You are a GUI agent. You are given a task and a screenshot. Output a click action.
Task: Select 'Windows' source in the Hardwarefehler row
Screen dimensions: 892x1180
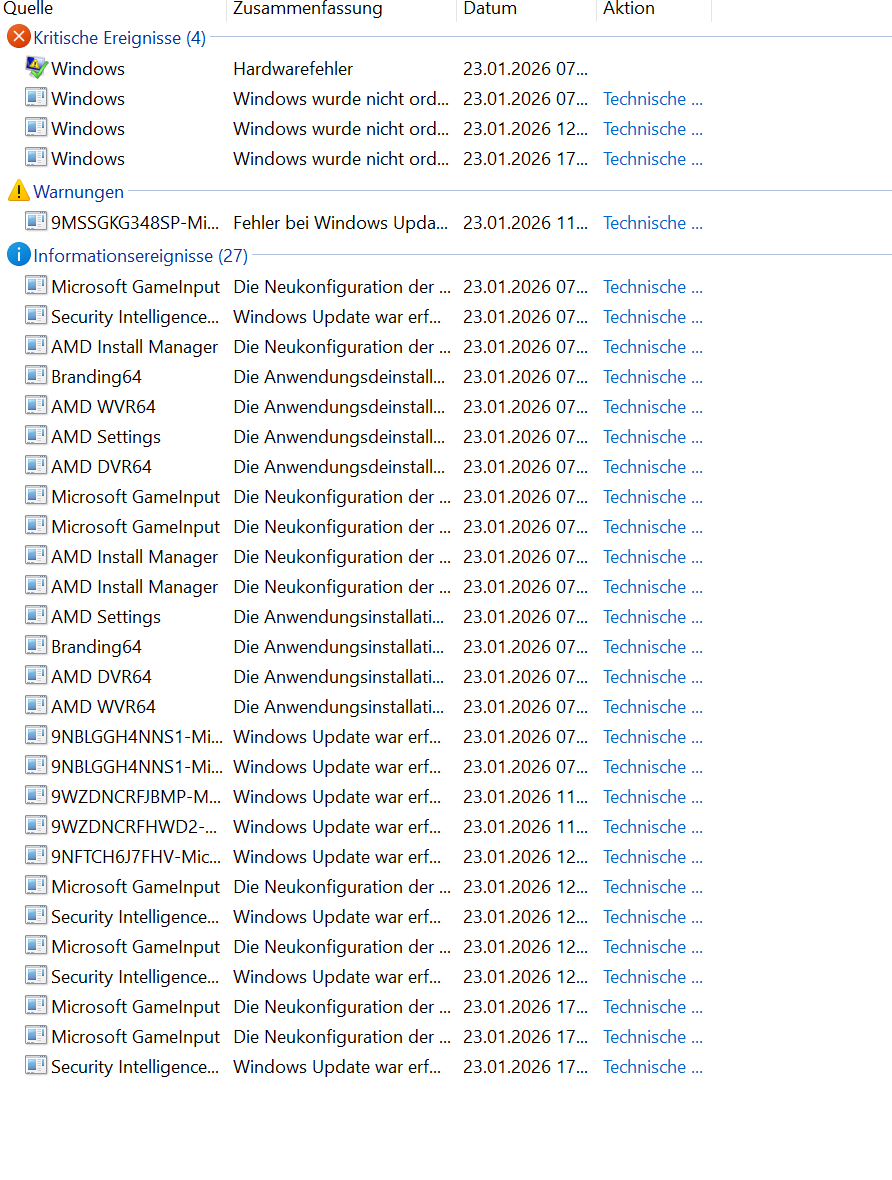pos(88,68)
